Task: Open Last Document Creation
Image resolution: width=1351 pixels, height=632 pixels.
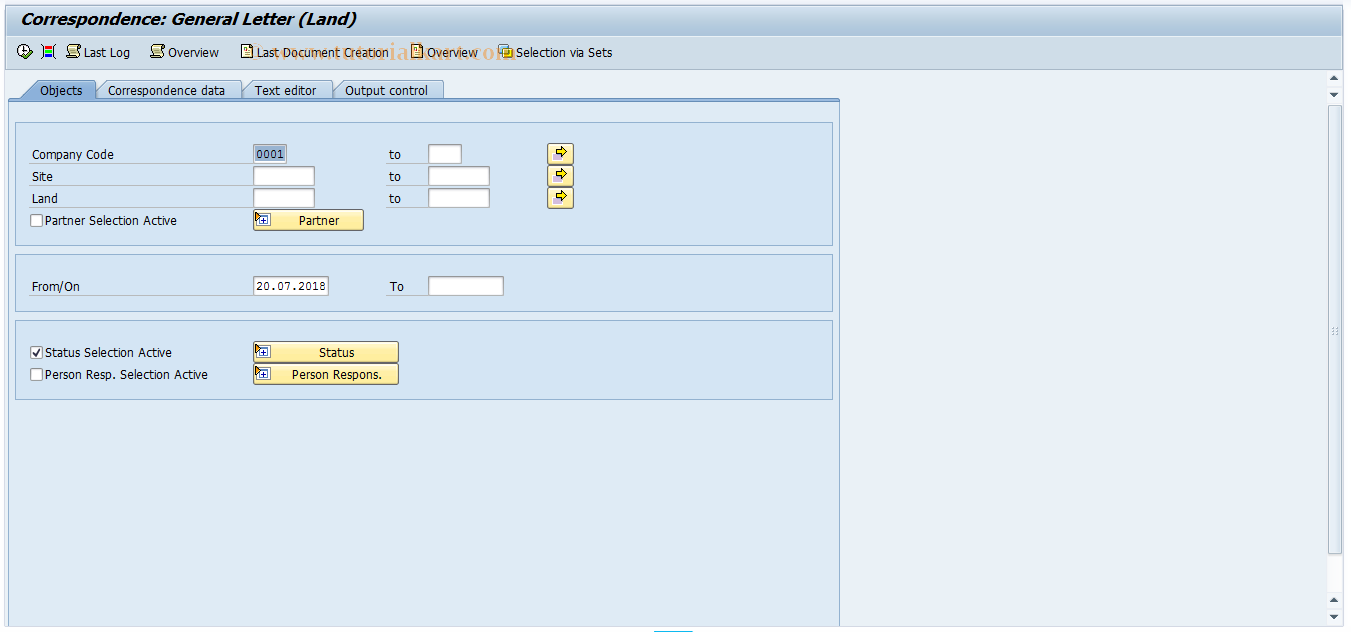Action: tap(314, 52)
